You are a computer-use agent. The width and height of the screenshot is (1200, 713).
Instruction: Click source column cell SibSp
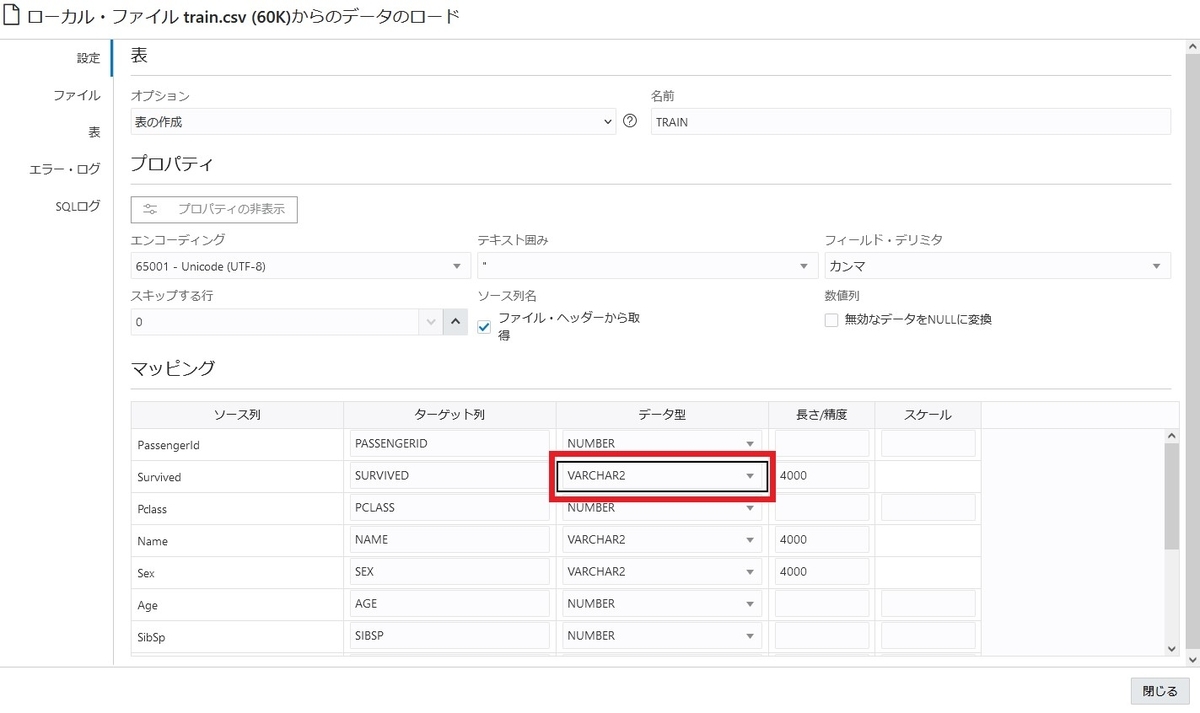[x=237, y=637]
